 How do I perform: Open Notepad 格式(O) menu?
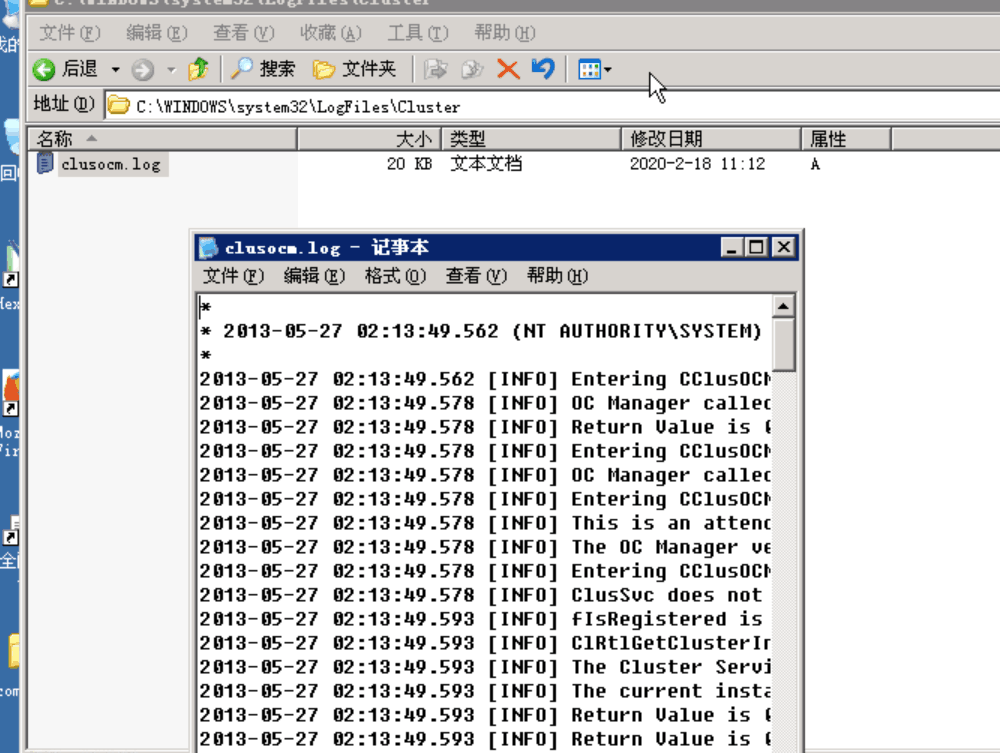[x=395, y=276]
